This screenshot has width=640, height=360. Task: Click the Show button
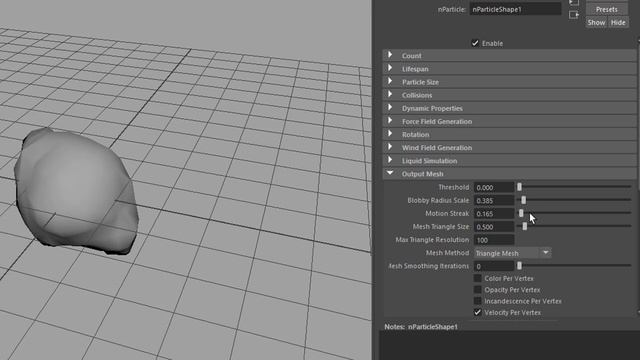[596, 22]
